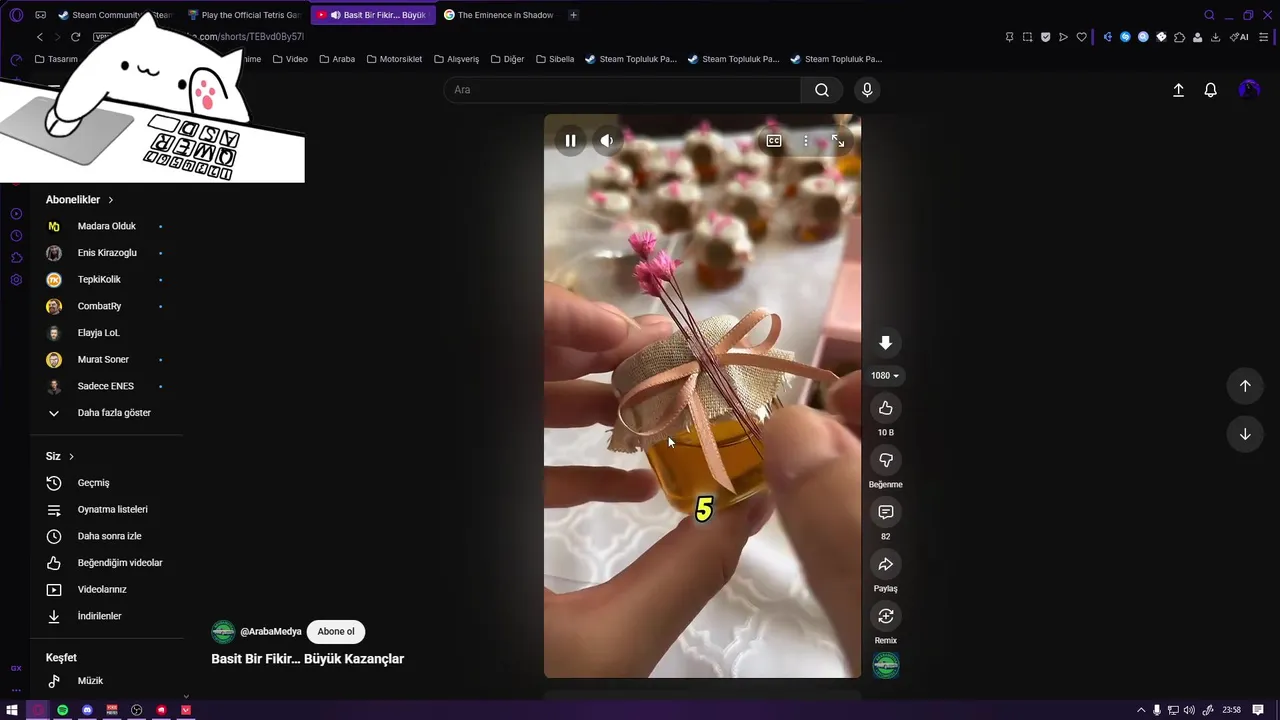Like the short with thumbs up

pyautogui.click(x=885, y=408)
